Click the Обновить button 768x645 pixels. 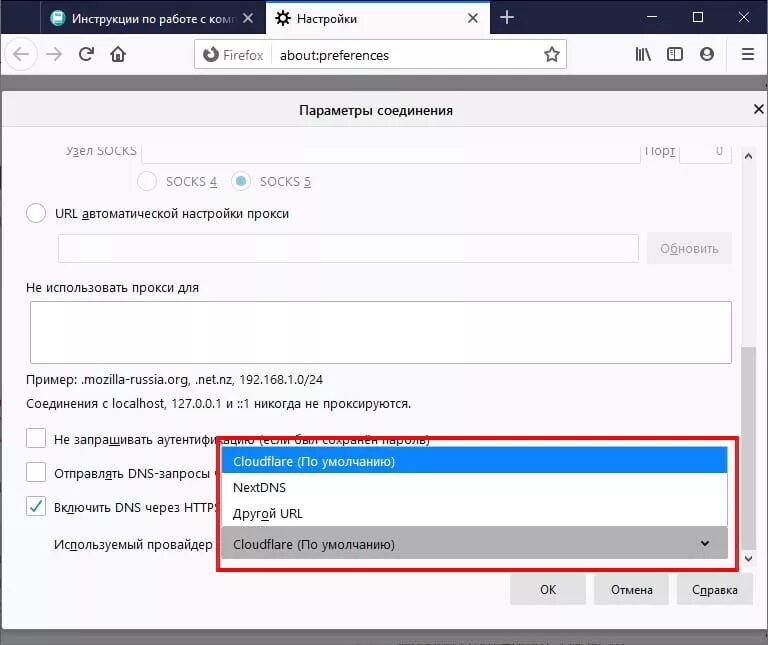(689, 248)
